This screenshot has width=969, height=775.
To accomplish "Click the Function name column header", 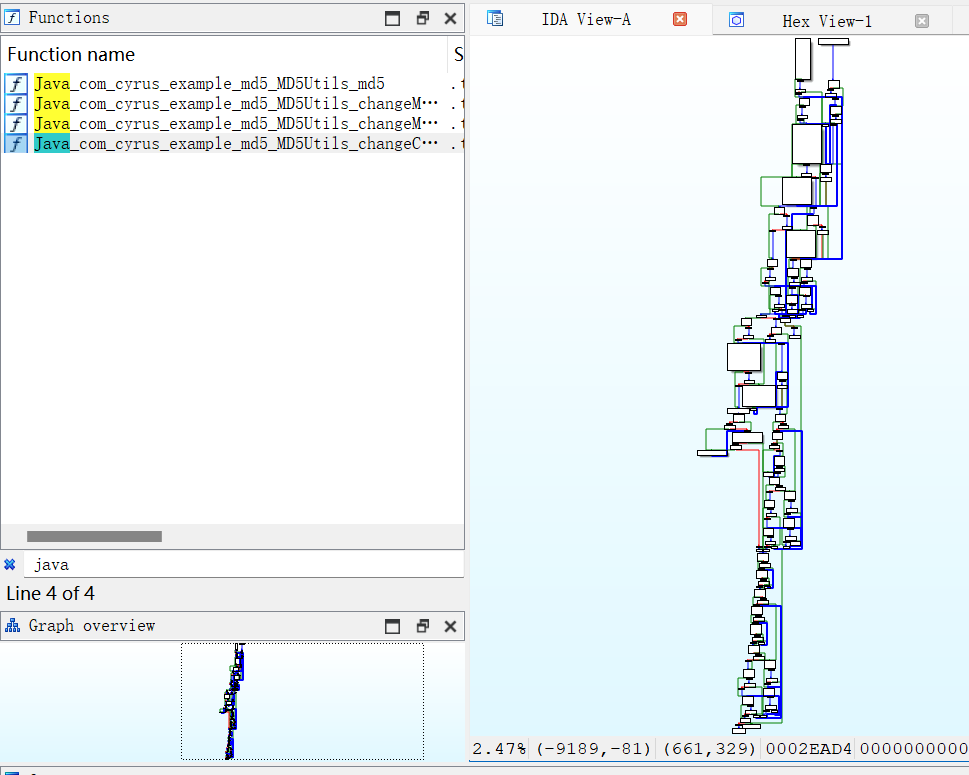I will click(x=224, y=54).
